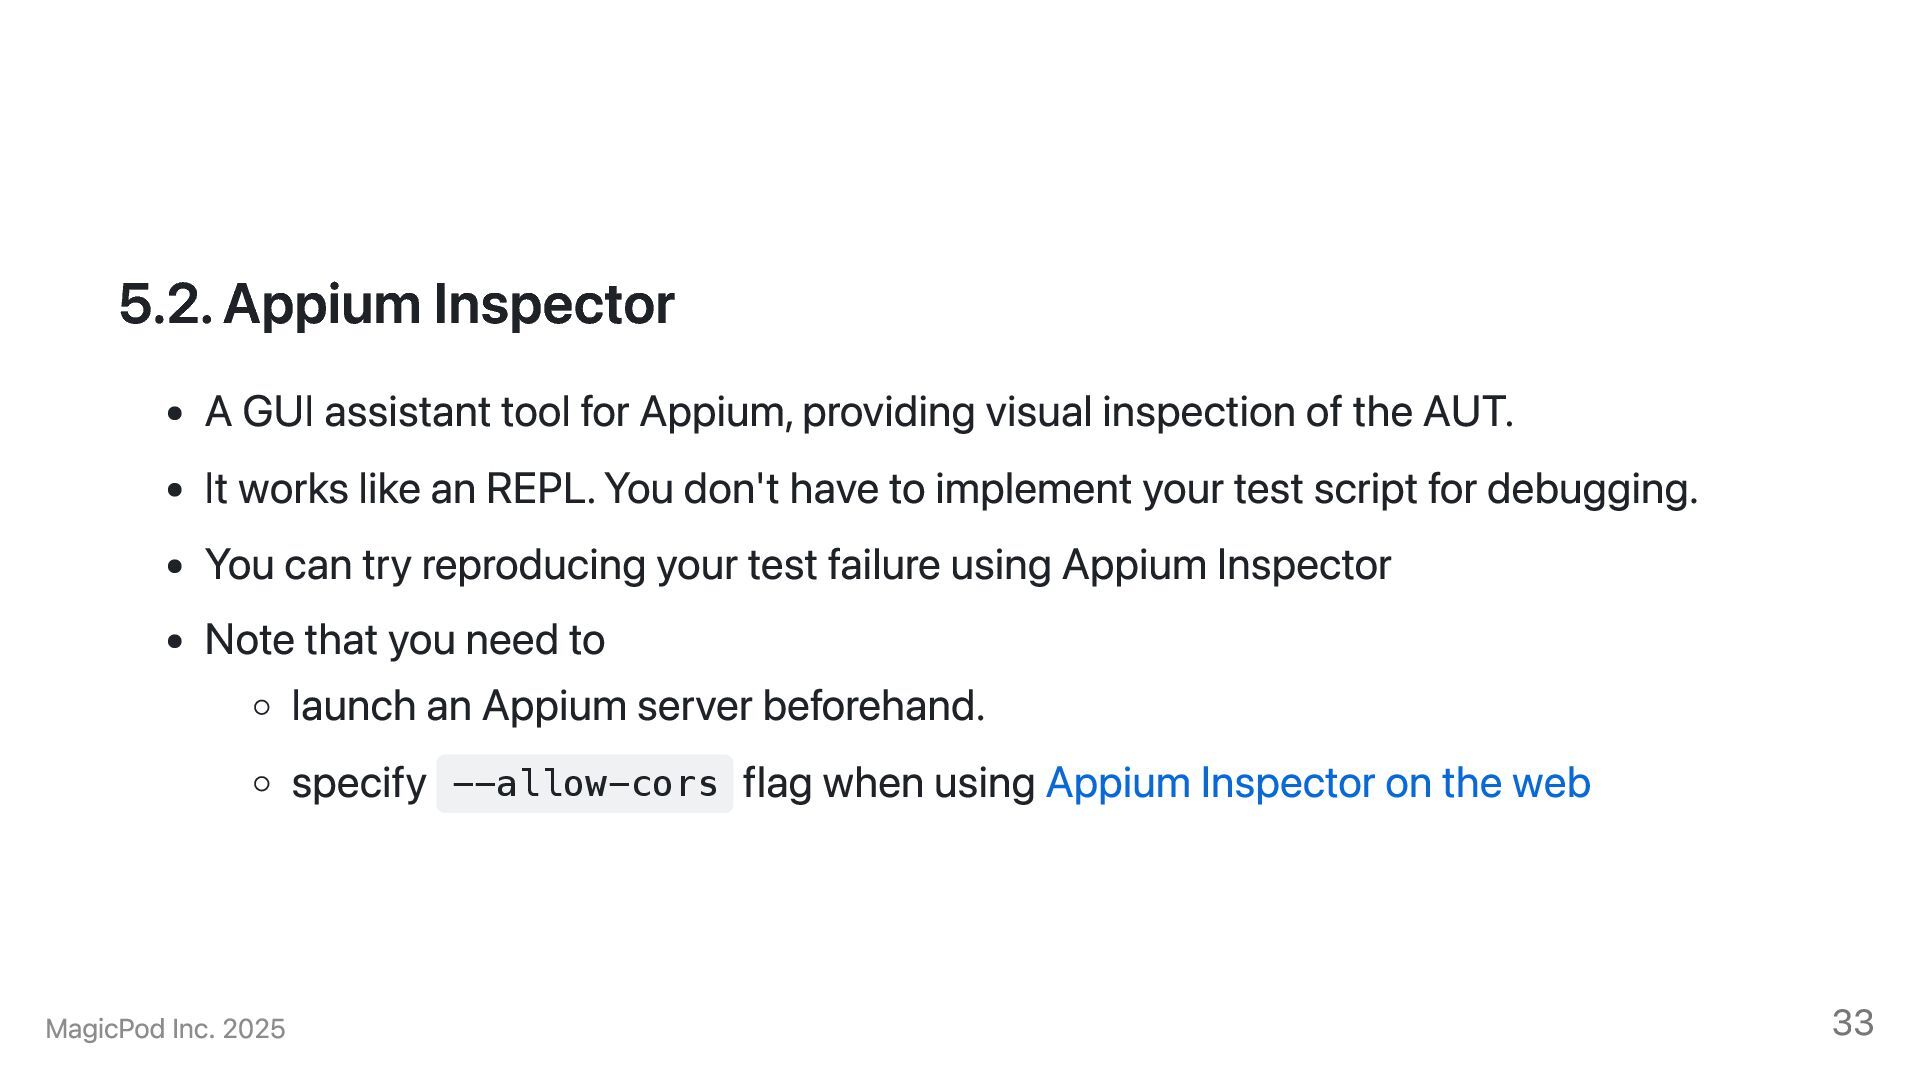Image resolution: width=1920 pixels, height=1080 pixels.
Task: Click the launch an Appium server beforehand line
Action: [637, 706]
